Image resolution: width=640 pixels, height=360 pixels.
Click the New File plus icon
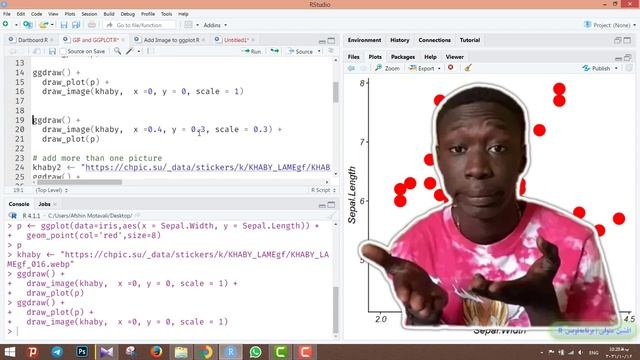click(6, 24)
